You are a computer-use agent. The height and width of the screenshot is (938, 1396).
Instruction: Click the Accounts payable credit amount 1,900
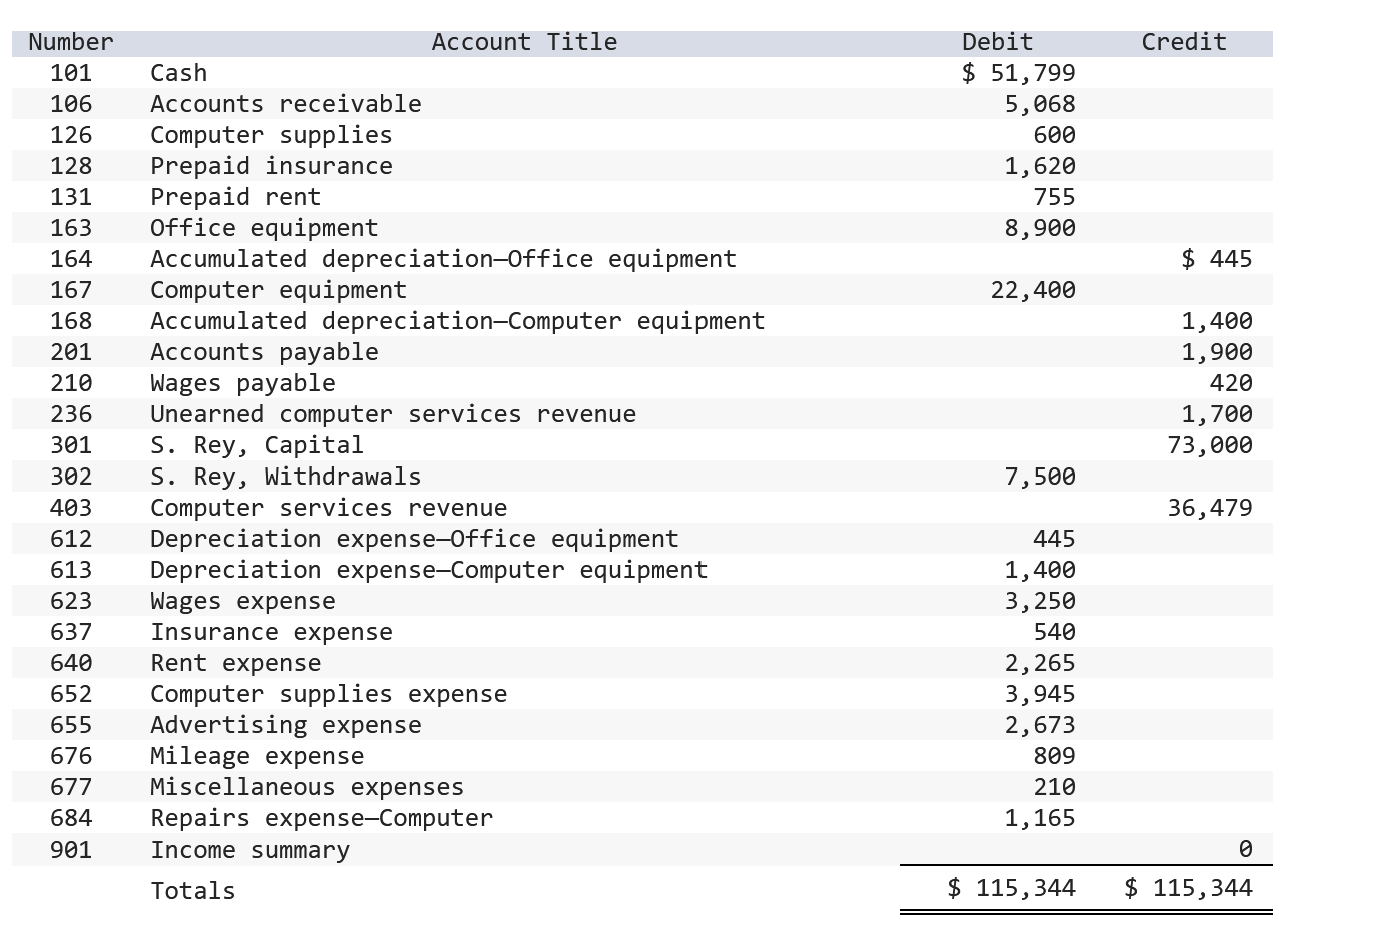click(x=1225, y=351)
